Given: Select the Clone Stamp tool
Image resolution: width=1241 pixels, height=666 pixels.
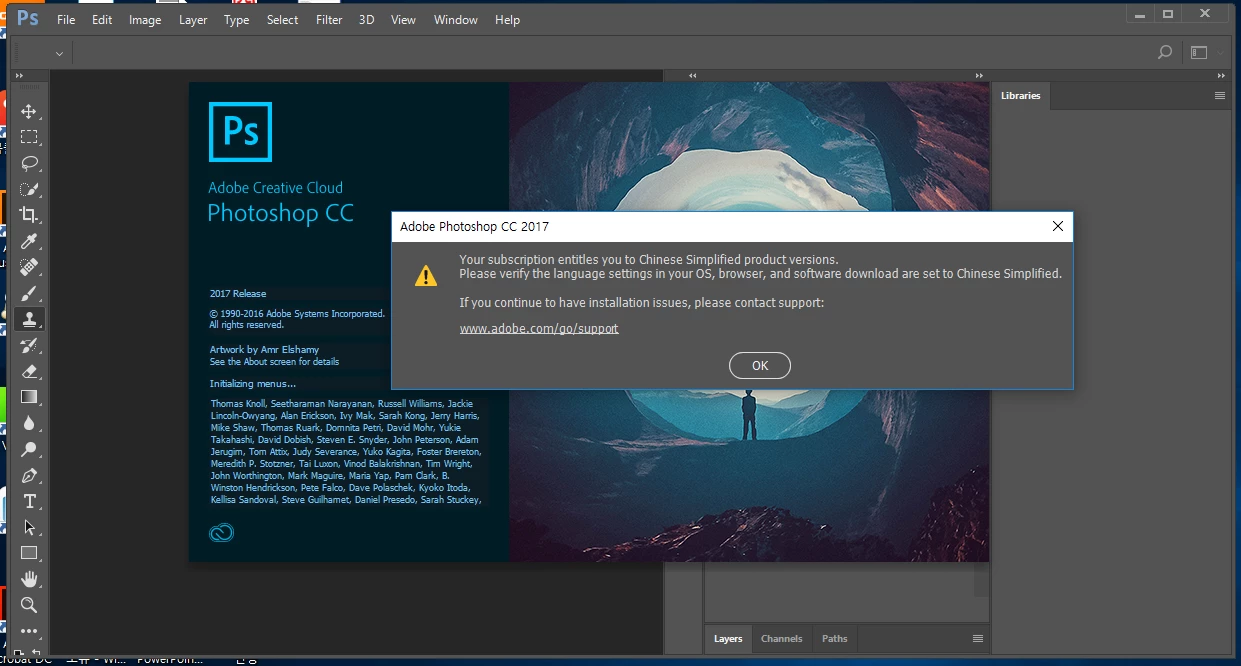Looking at the screenshot, I should [x=29, y=319].
